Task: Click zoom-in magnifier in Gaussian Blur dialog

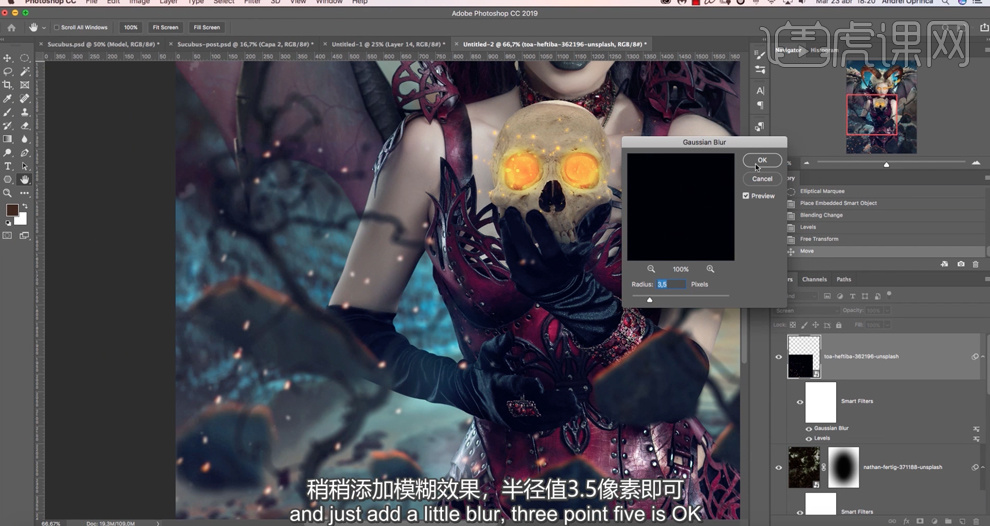Action: 711,269
